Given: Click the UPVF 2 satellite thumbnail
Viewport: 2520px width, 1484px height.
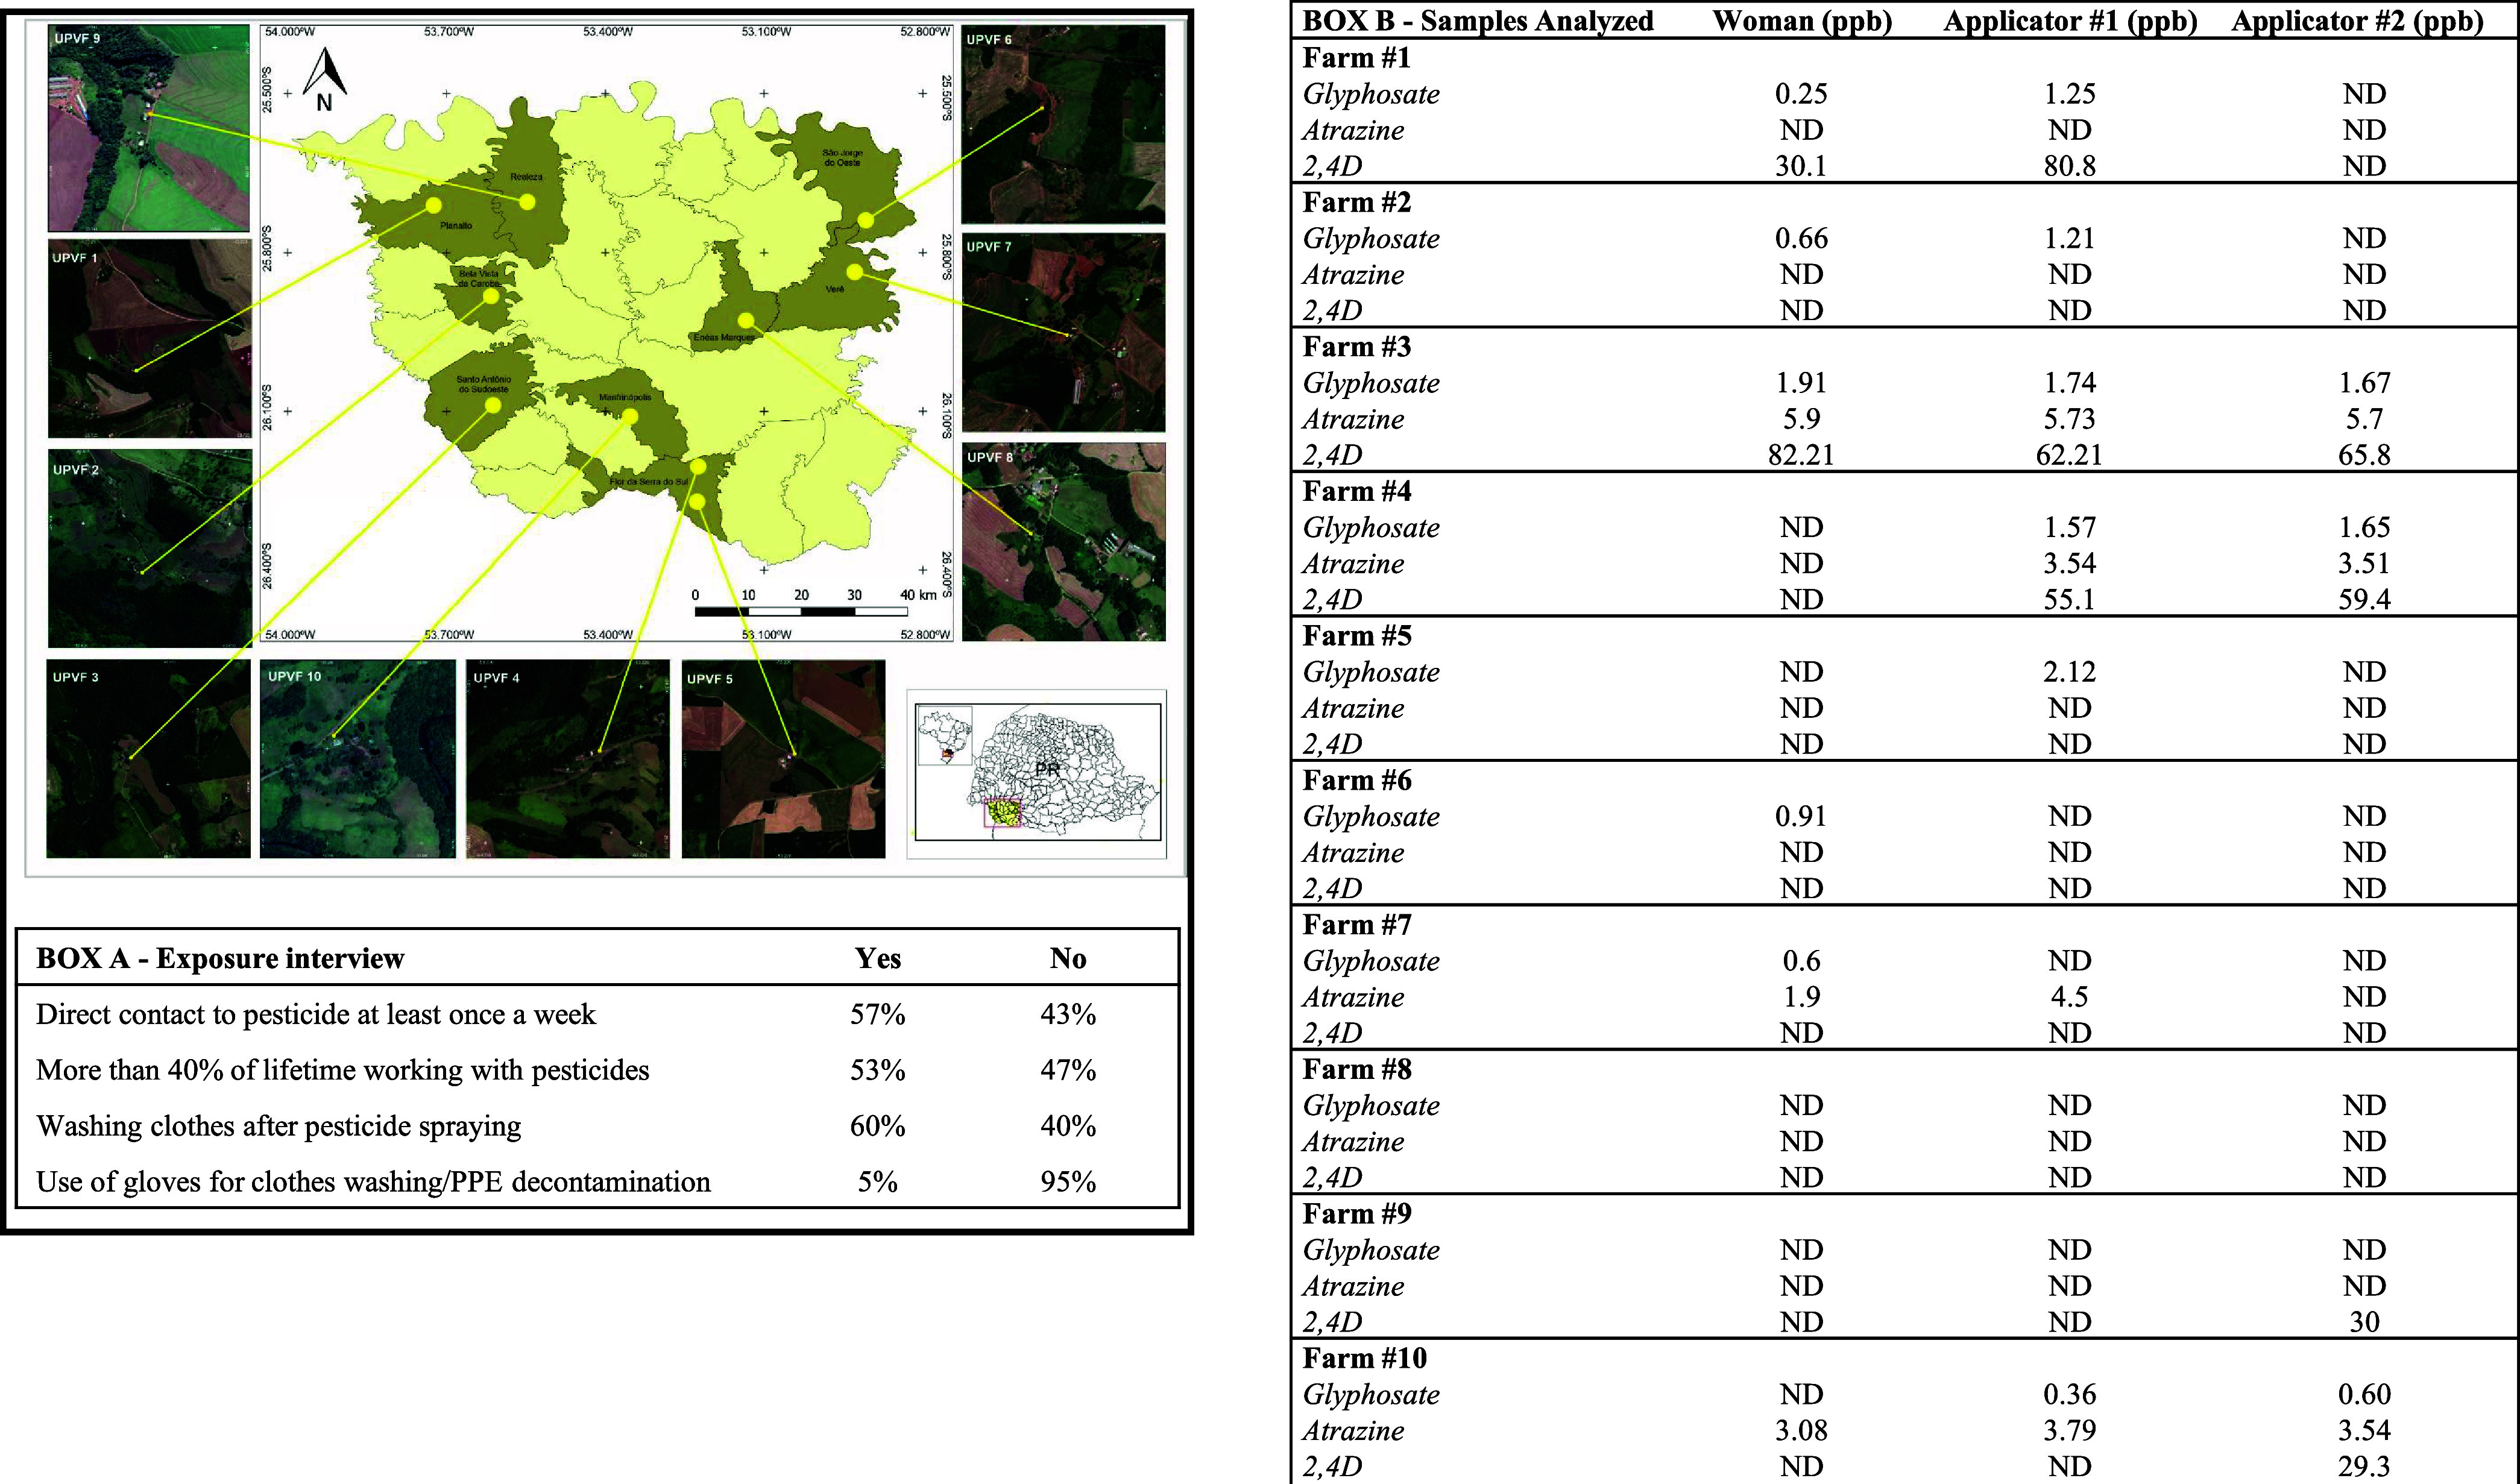Looking at the screenshot, I should 149,548.
